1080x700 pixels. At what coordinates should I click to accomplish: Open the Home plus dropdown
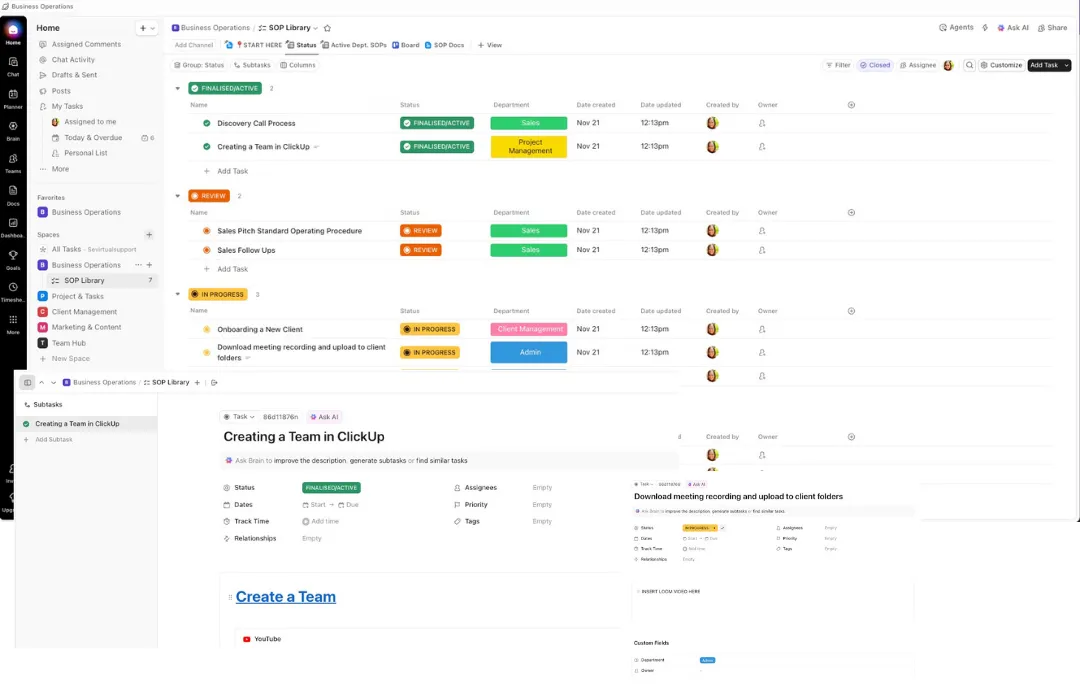pyautogui.click(x=147, y=28)
